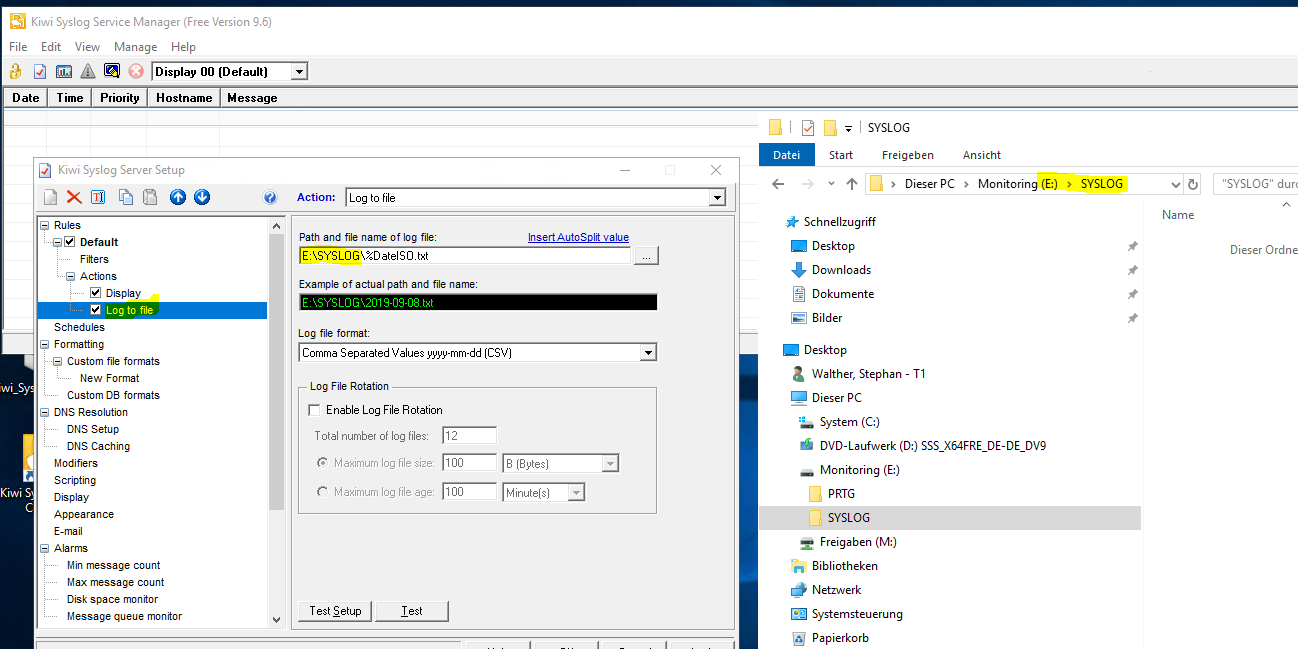Screen dimensions: 1298x649
Task: Click the setup tree scrollbar down arrow
Action: [277, 620]
